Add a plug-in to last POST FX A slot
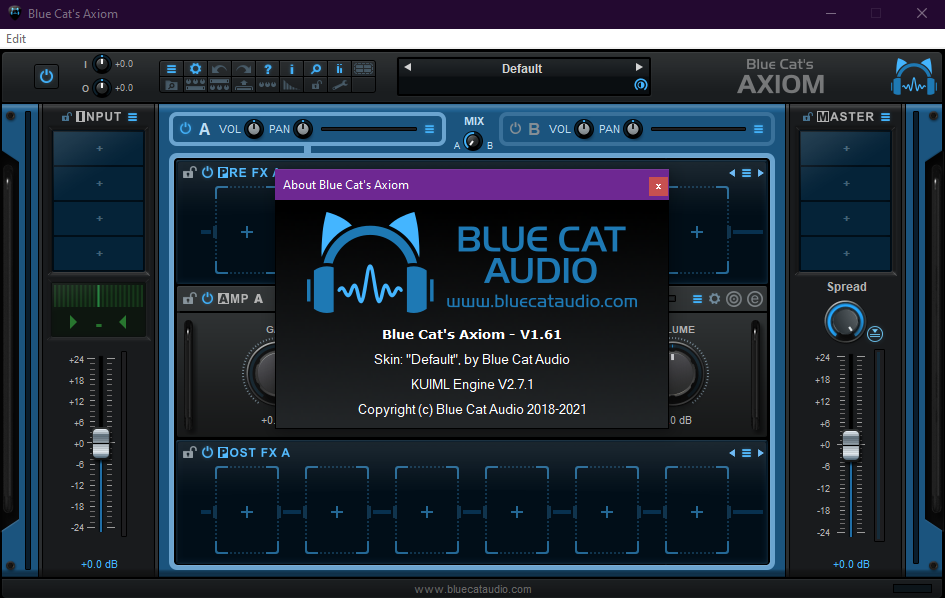 tap(697, 511)
